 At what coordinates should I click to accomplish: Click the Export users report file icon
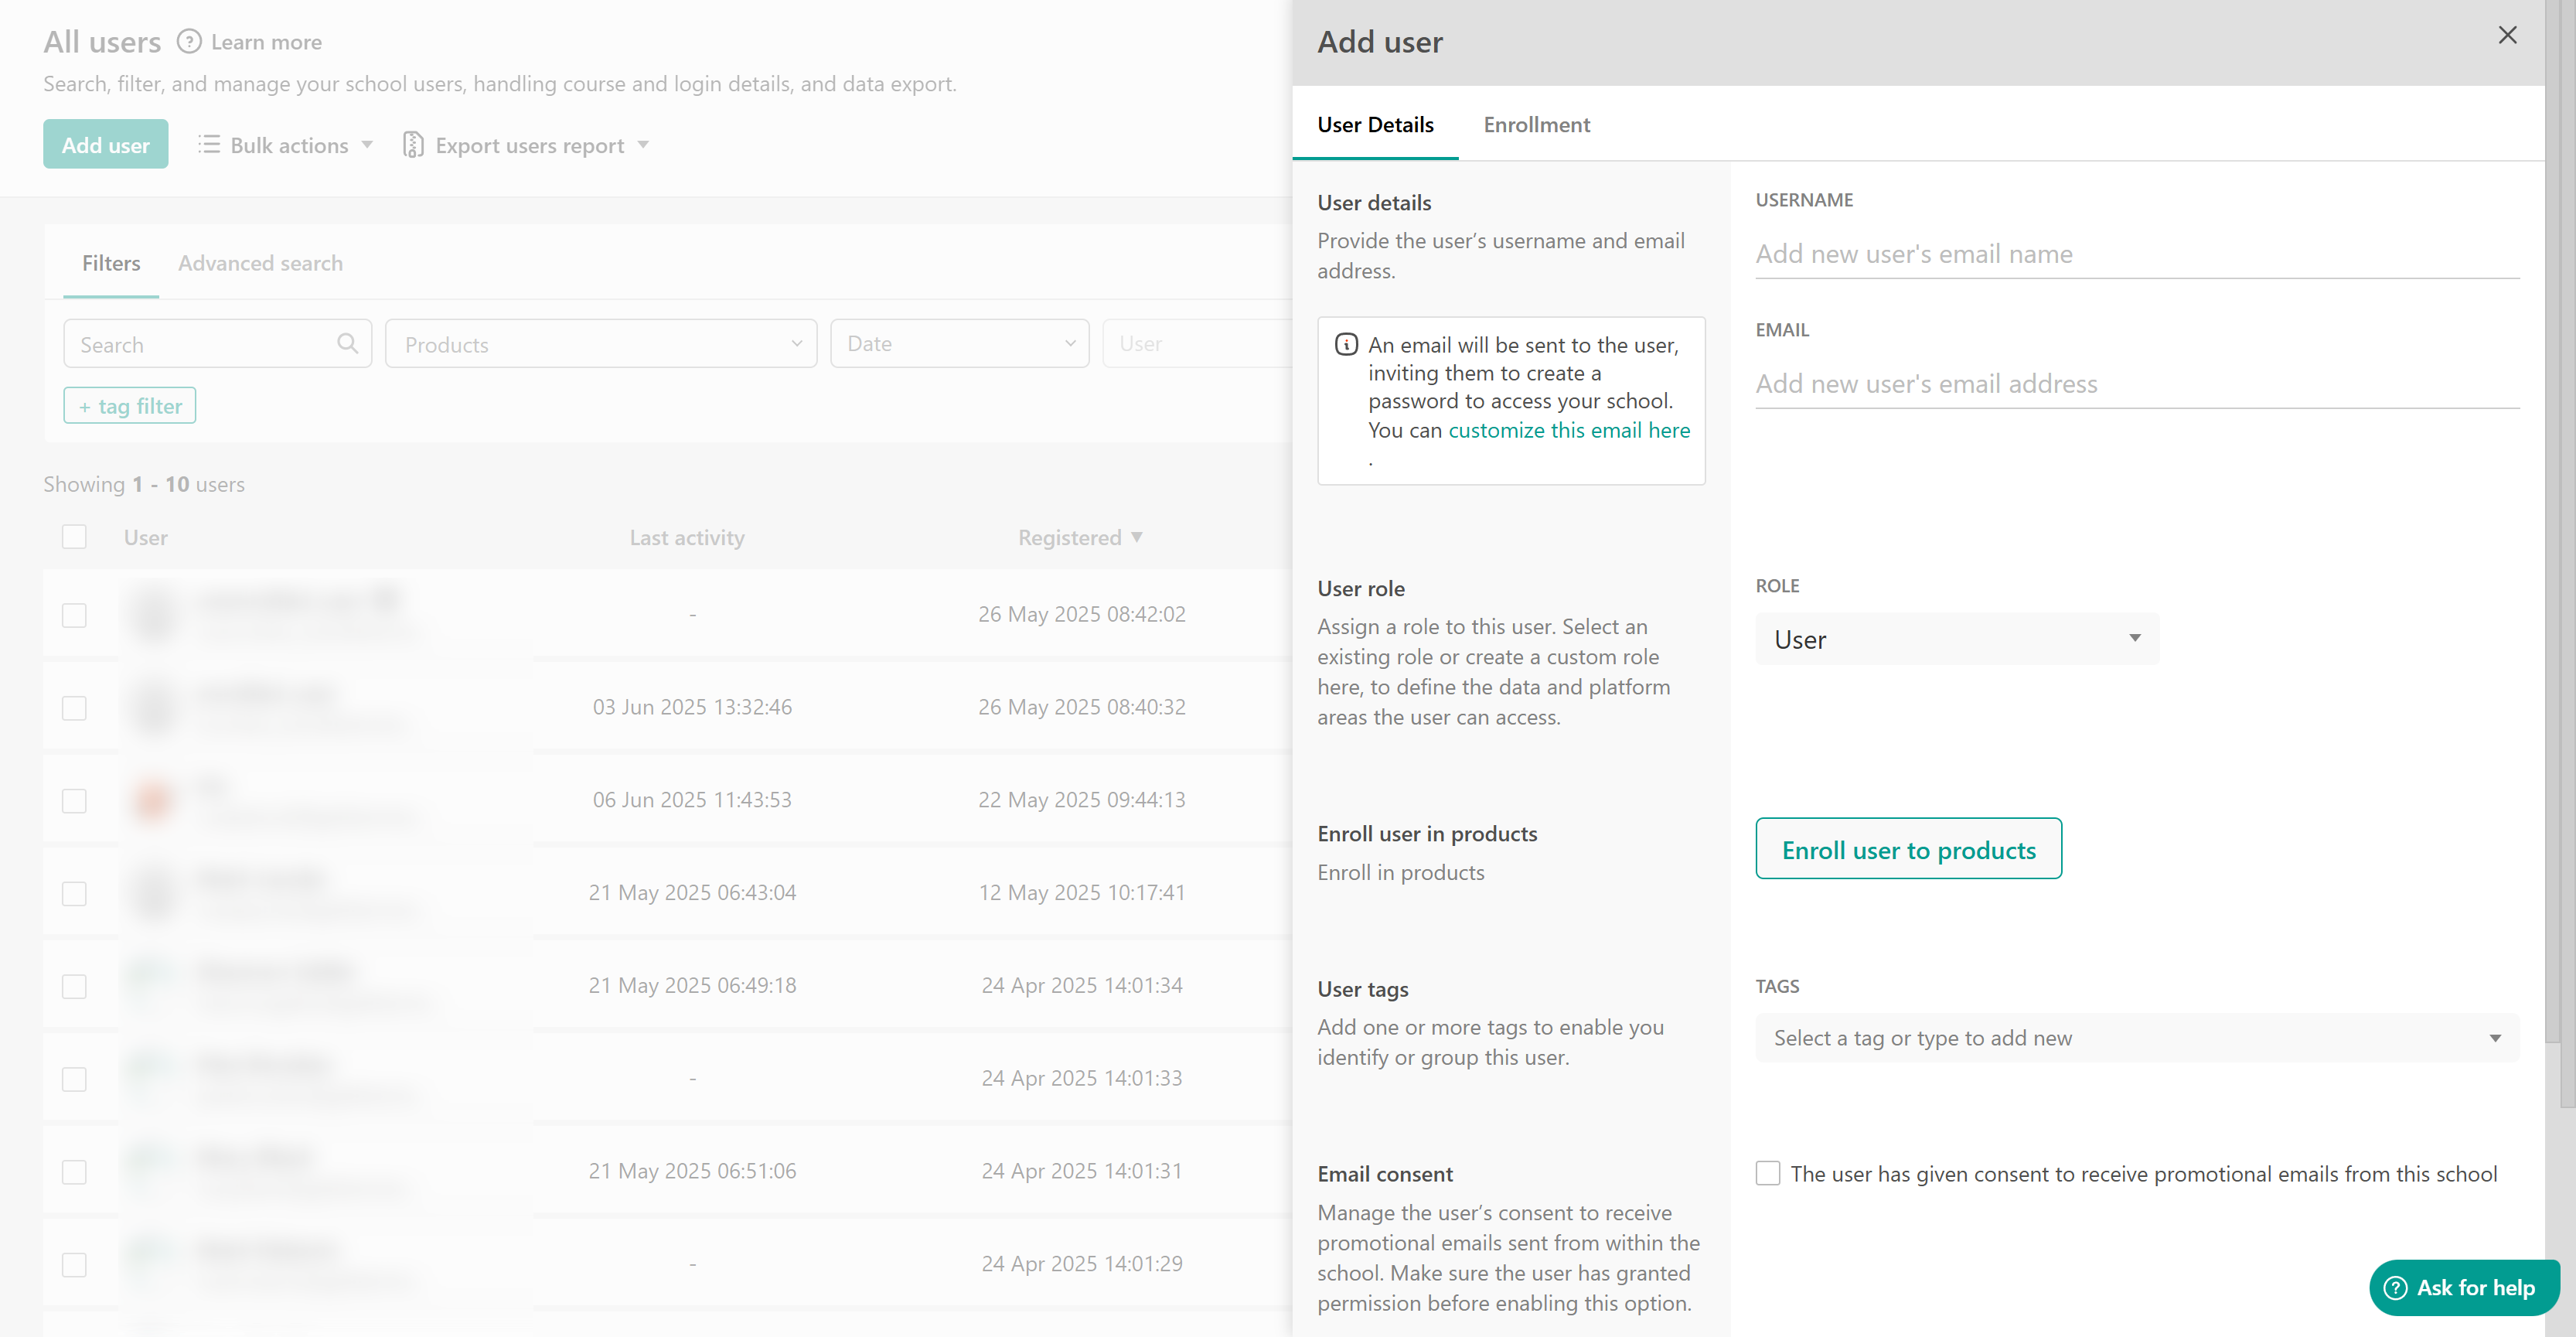[x=412, y=145]
